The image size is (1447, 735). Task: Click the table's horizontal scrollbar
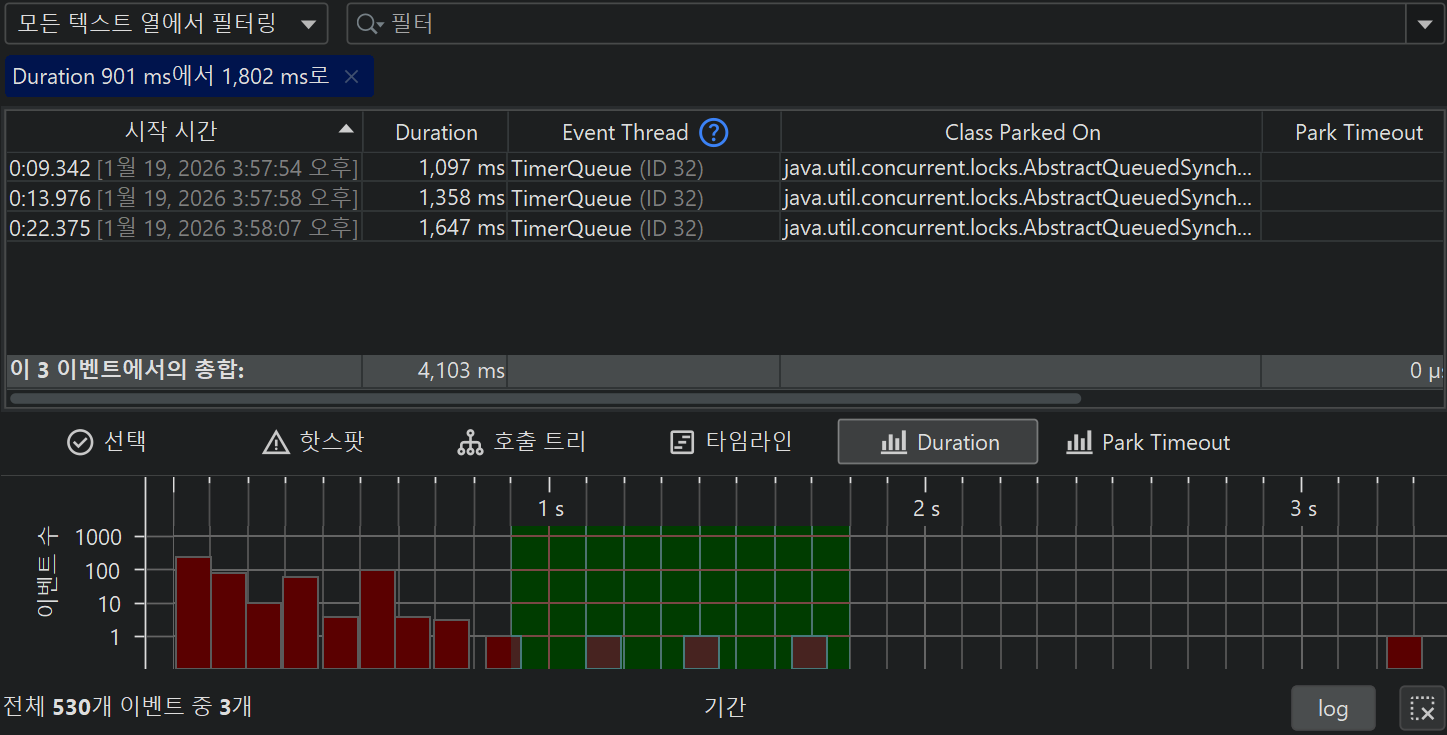(545, 398)
